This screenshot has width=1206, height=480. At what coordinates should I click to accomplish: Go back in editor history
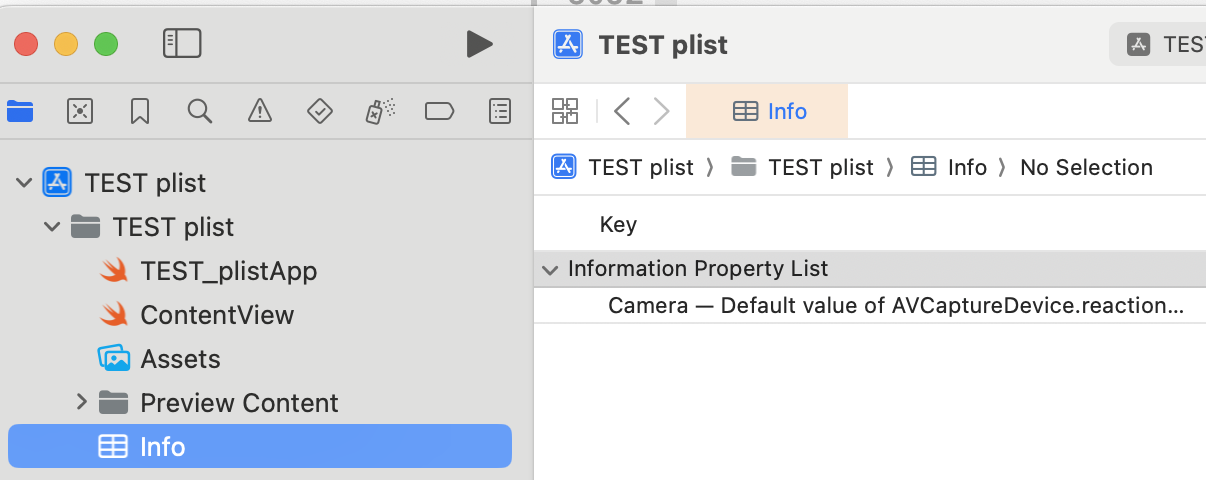[622, 111]
